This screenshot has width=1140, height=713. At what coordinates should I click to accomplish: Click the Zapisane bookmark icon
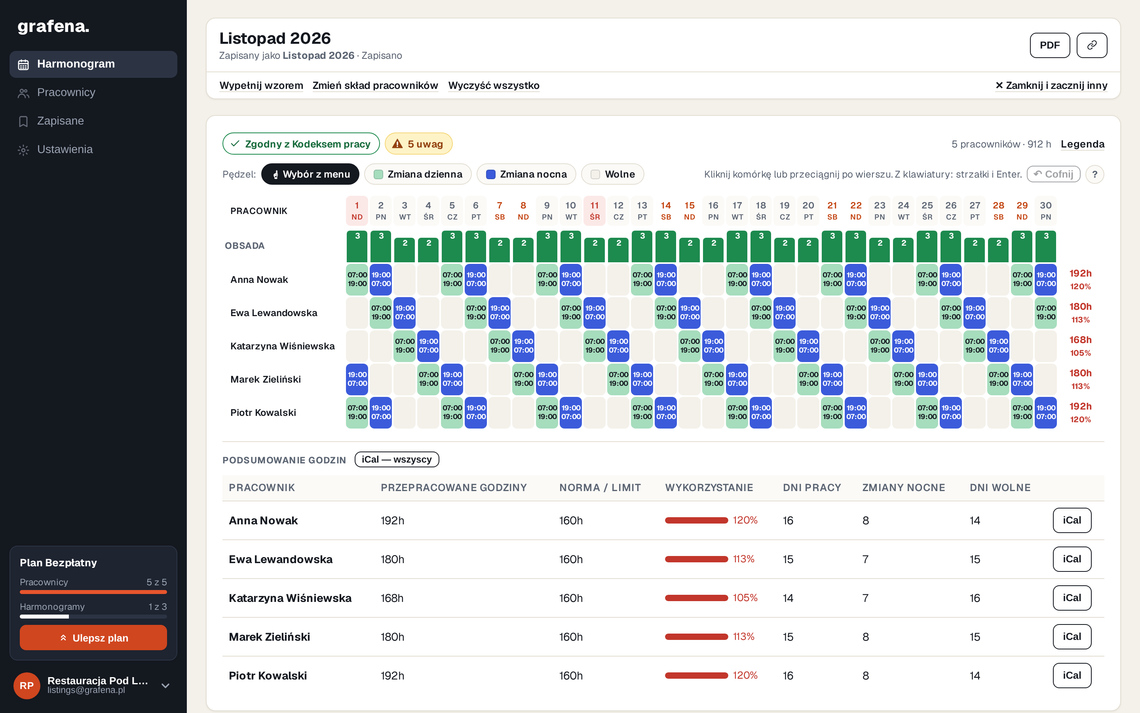click(23, 121)
